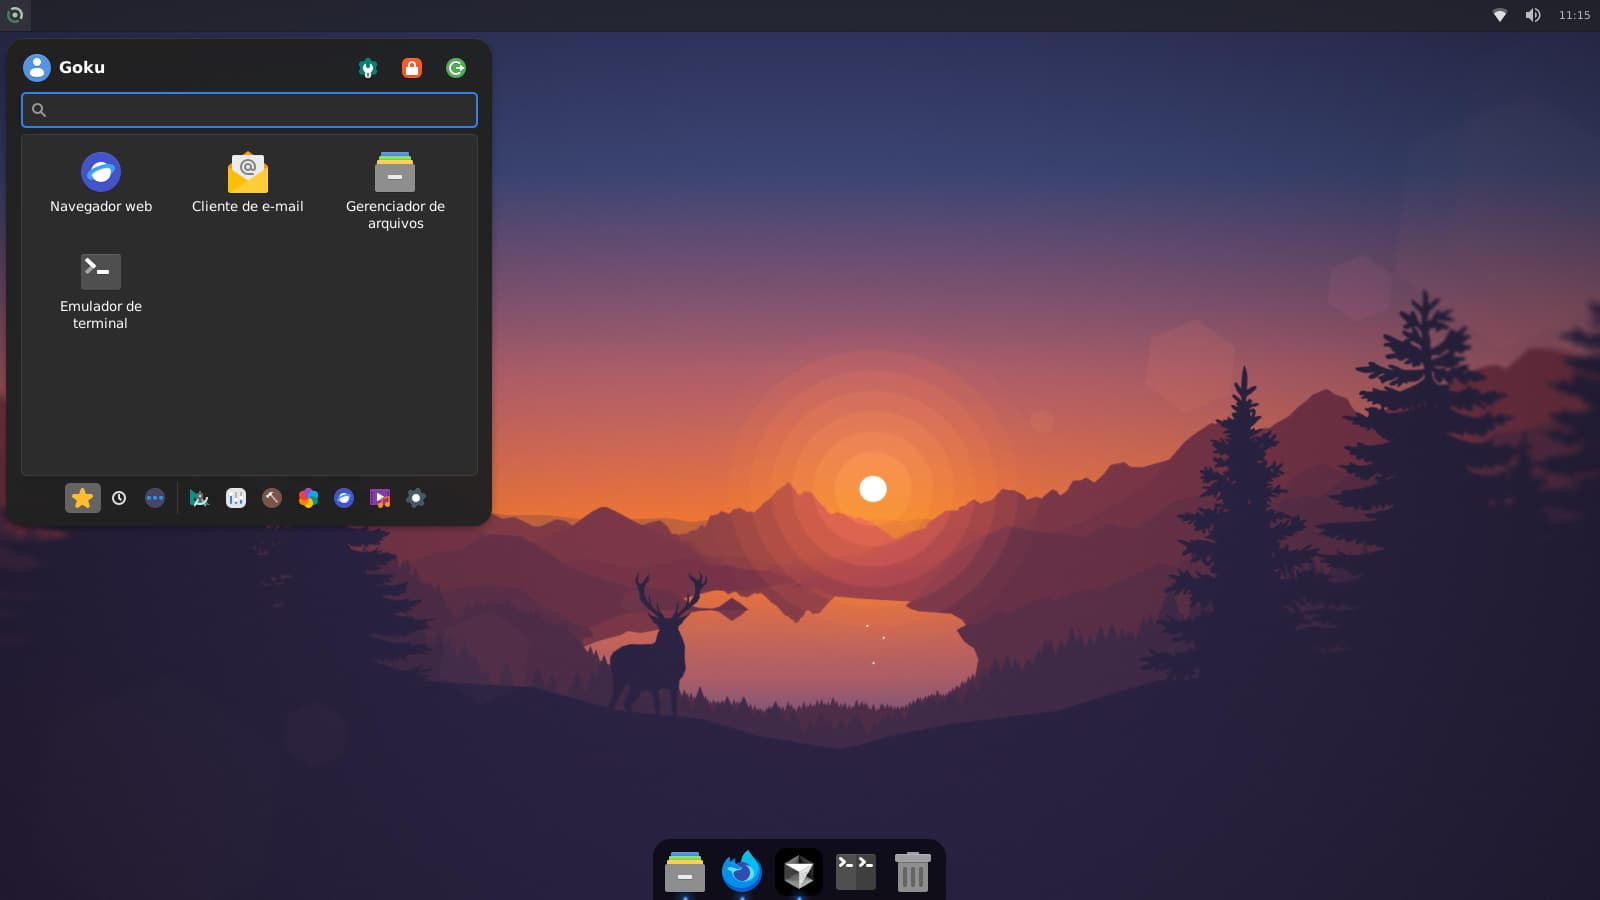Open file manager from the dock

685,872
